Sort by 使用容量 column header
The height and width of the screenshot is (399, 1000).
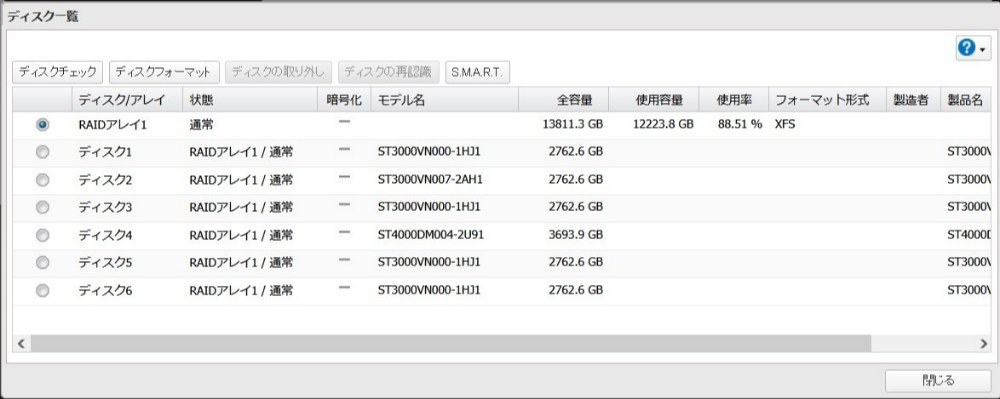point(654,99)
